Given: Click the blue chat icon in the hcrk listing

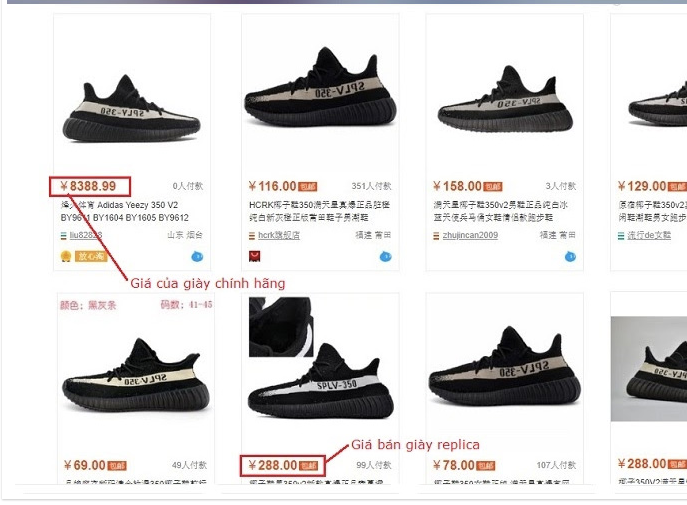Looking at the screenshot, I should [386, 257].
